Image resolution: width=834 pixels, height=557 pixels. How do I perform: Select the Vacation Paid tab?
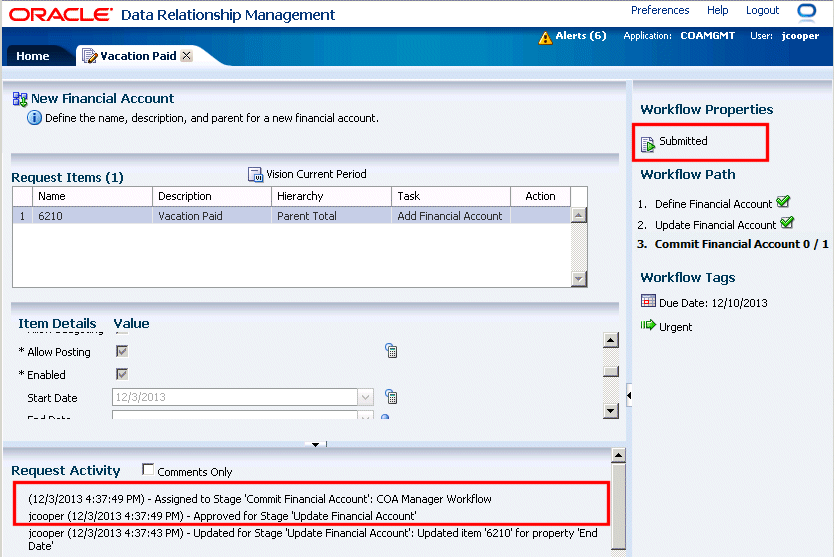(x=138, y=56)
